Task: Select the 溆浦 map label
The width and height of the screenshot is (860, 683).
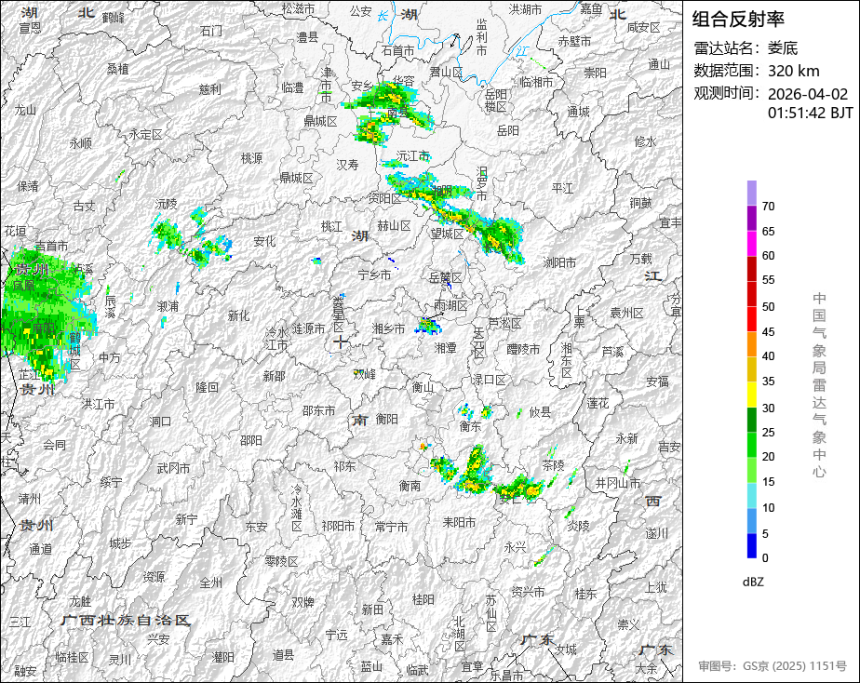Action: pyautogui.click(x=168, y=306)
